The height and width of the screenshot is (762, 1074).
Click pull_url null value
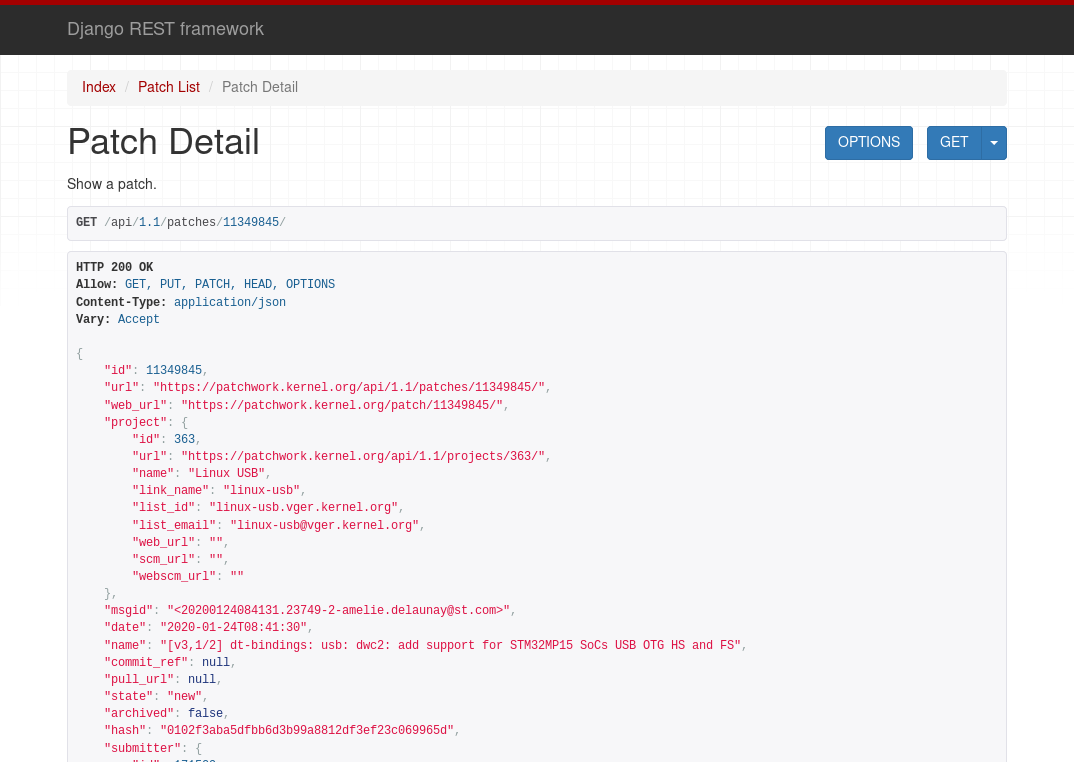tap(202, 680)
